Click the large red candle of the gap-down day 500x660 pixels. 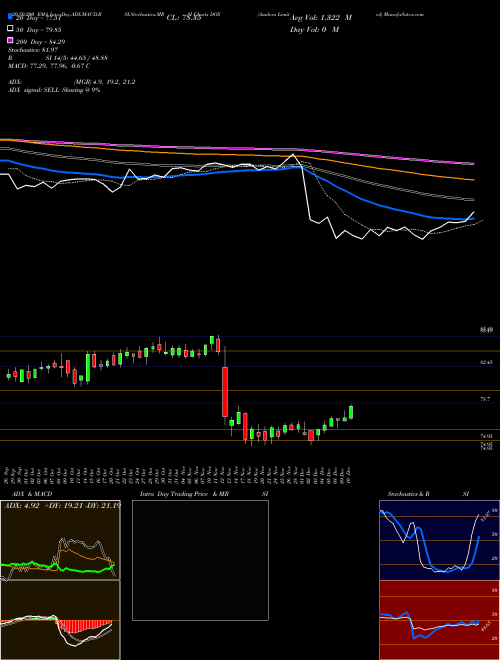[x=225, y=392]
